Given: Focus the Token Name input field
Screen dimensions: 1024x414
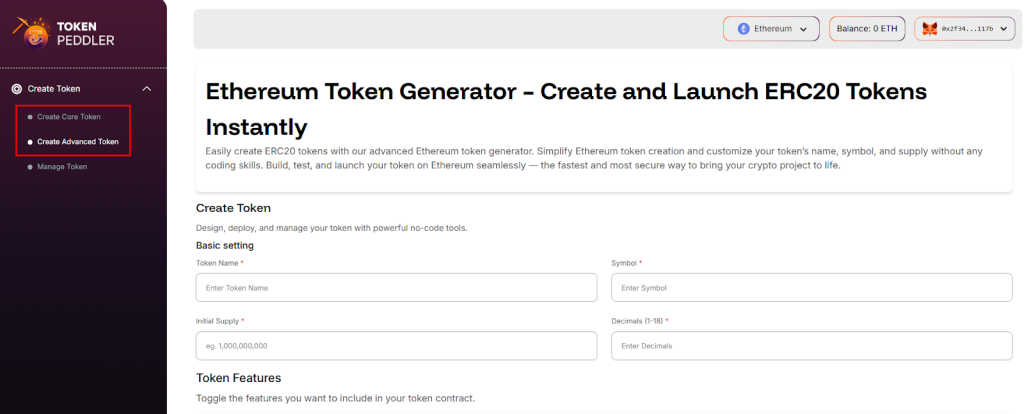Looking at the screenshot, I should (396, 288).
